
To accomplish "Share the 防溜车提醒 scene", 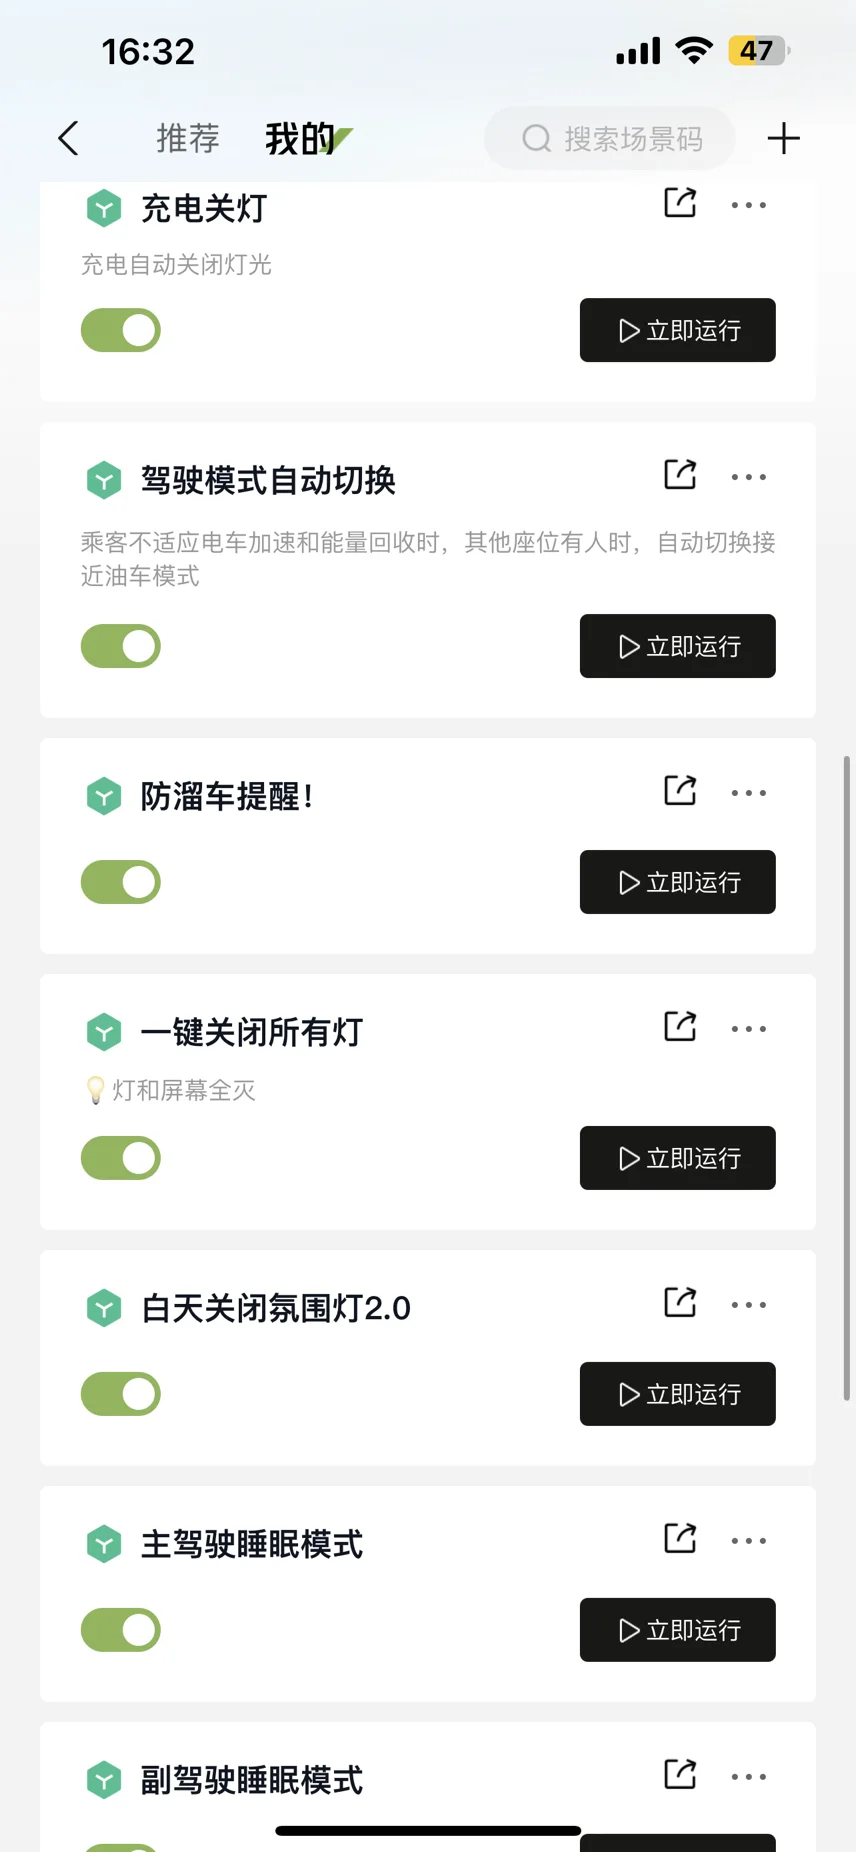I will 680,790.
